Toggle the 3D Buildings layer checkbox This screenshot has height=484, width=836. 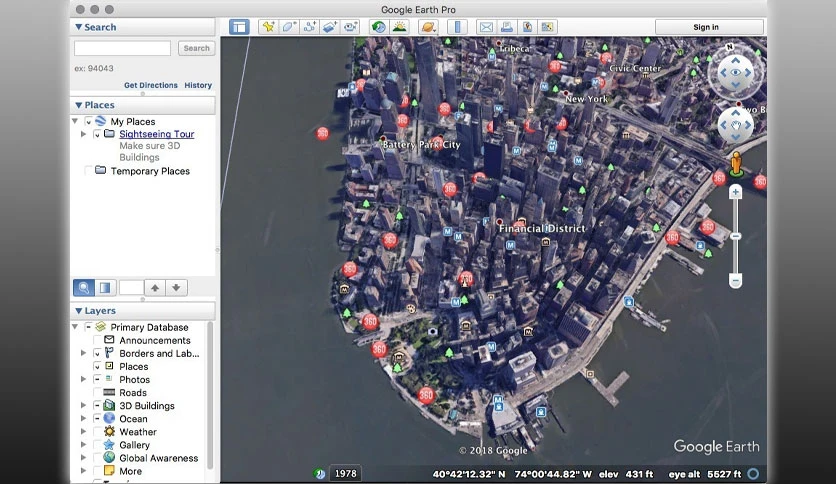[x=97, y=405]
